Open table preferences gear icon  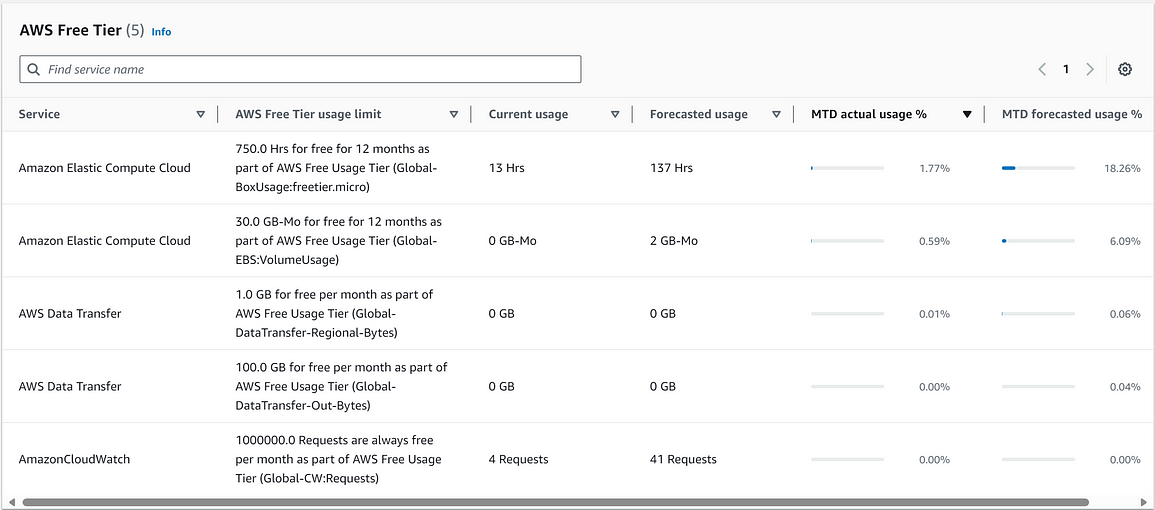pos(1124,69)
